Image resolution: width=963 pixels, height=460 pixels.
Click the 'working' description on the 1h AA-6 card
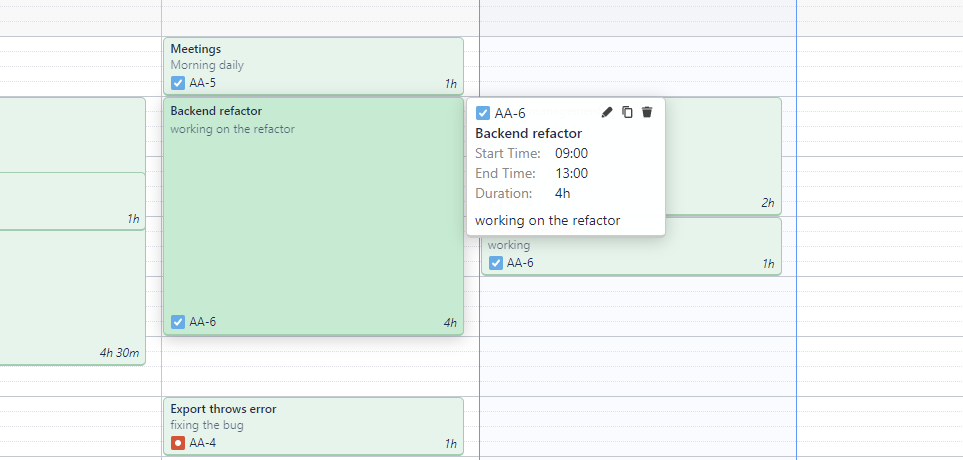pyautogui.click(x=509, y=245)
